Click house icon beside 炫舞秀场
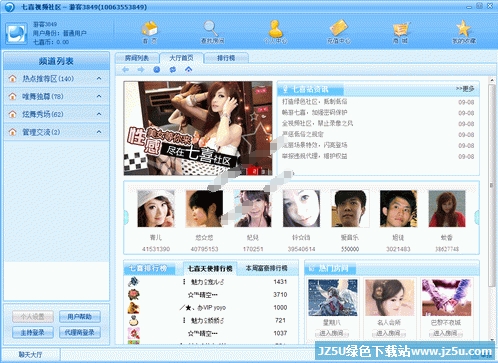Viewport: 498px width, 363px height. (x=13, y=114)
